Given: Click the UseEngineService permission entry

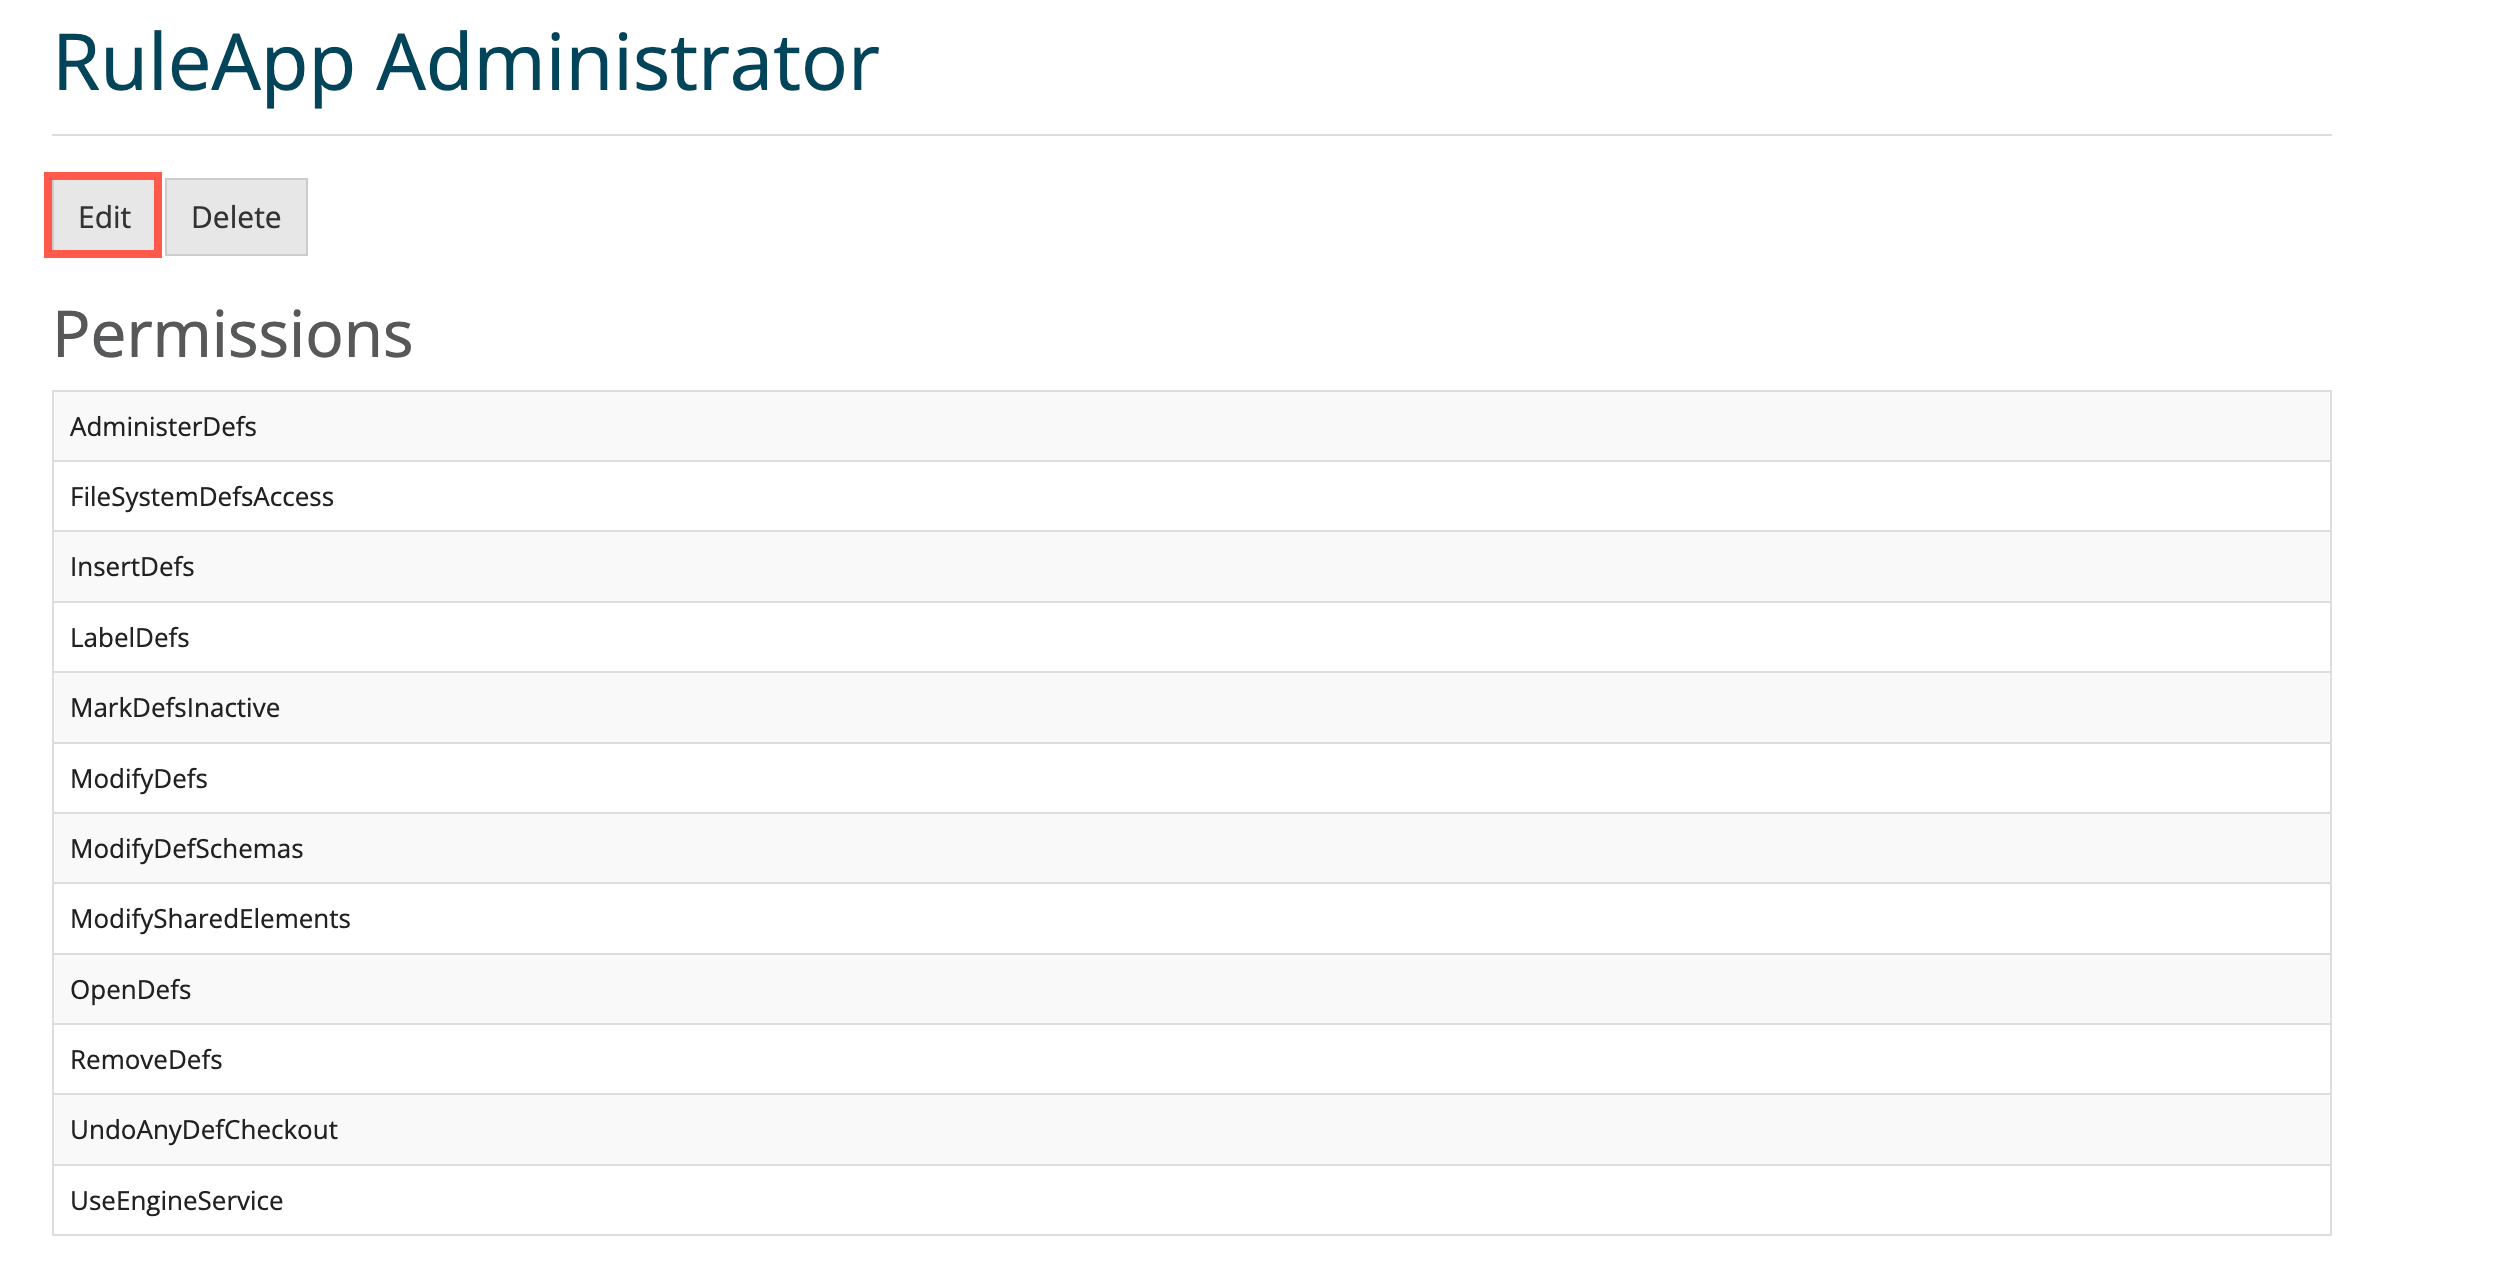Looking at the screenshot, I should click(x=176, y=1201).
